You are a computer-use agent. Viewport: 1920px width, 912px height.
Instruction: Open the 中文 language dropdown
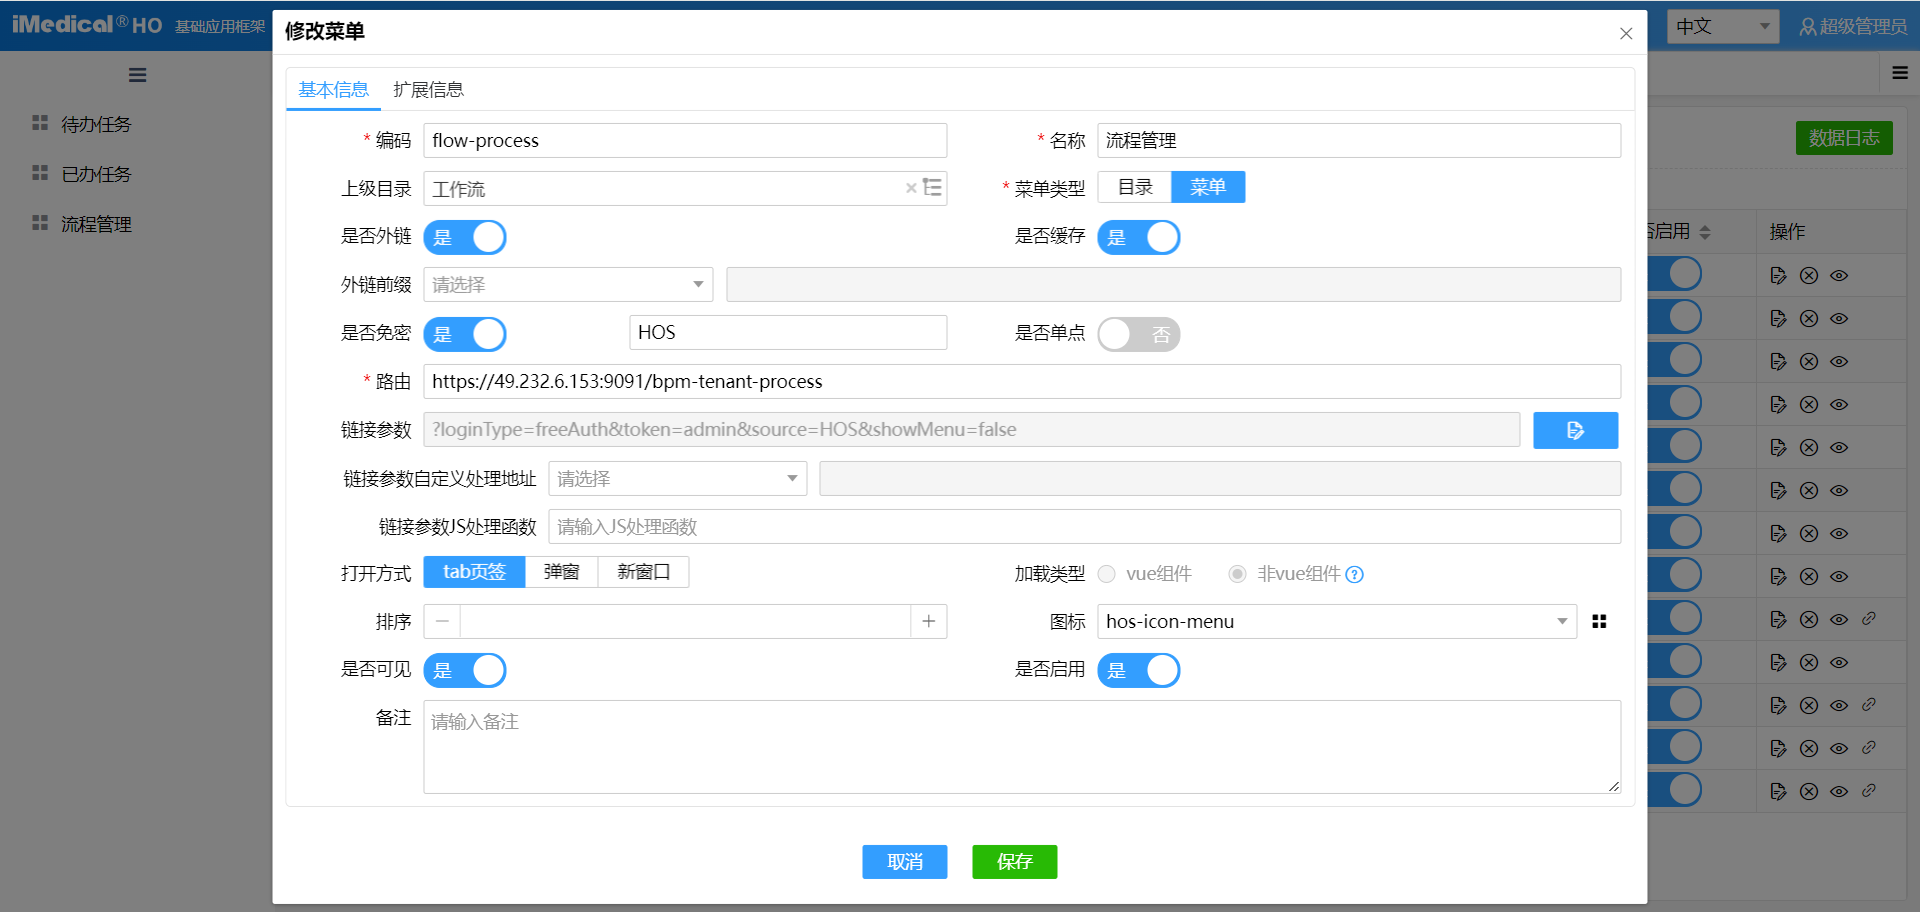1722,27
